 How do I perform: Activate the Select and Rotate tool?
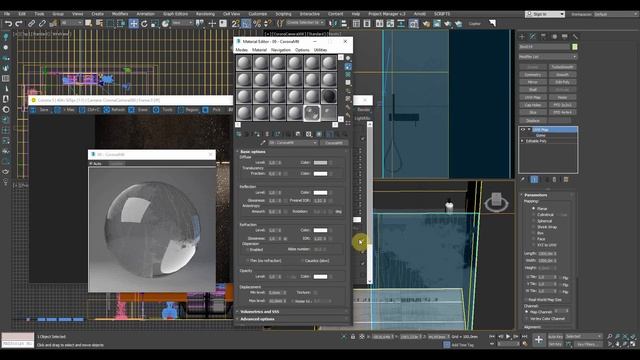144,24
